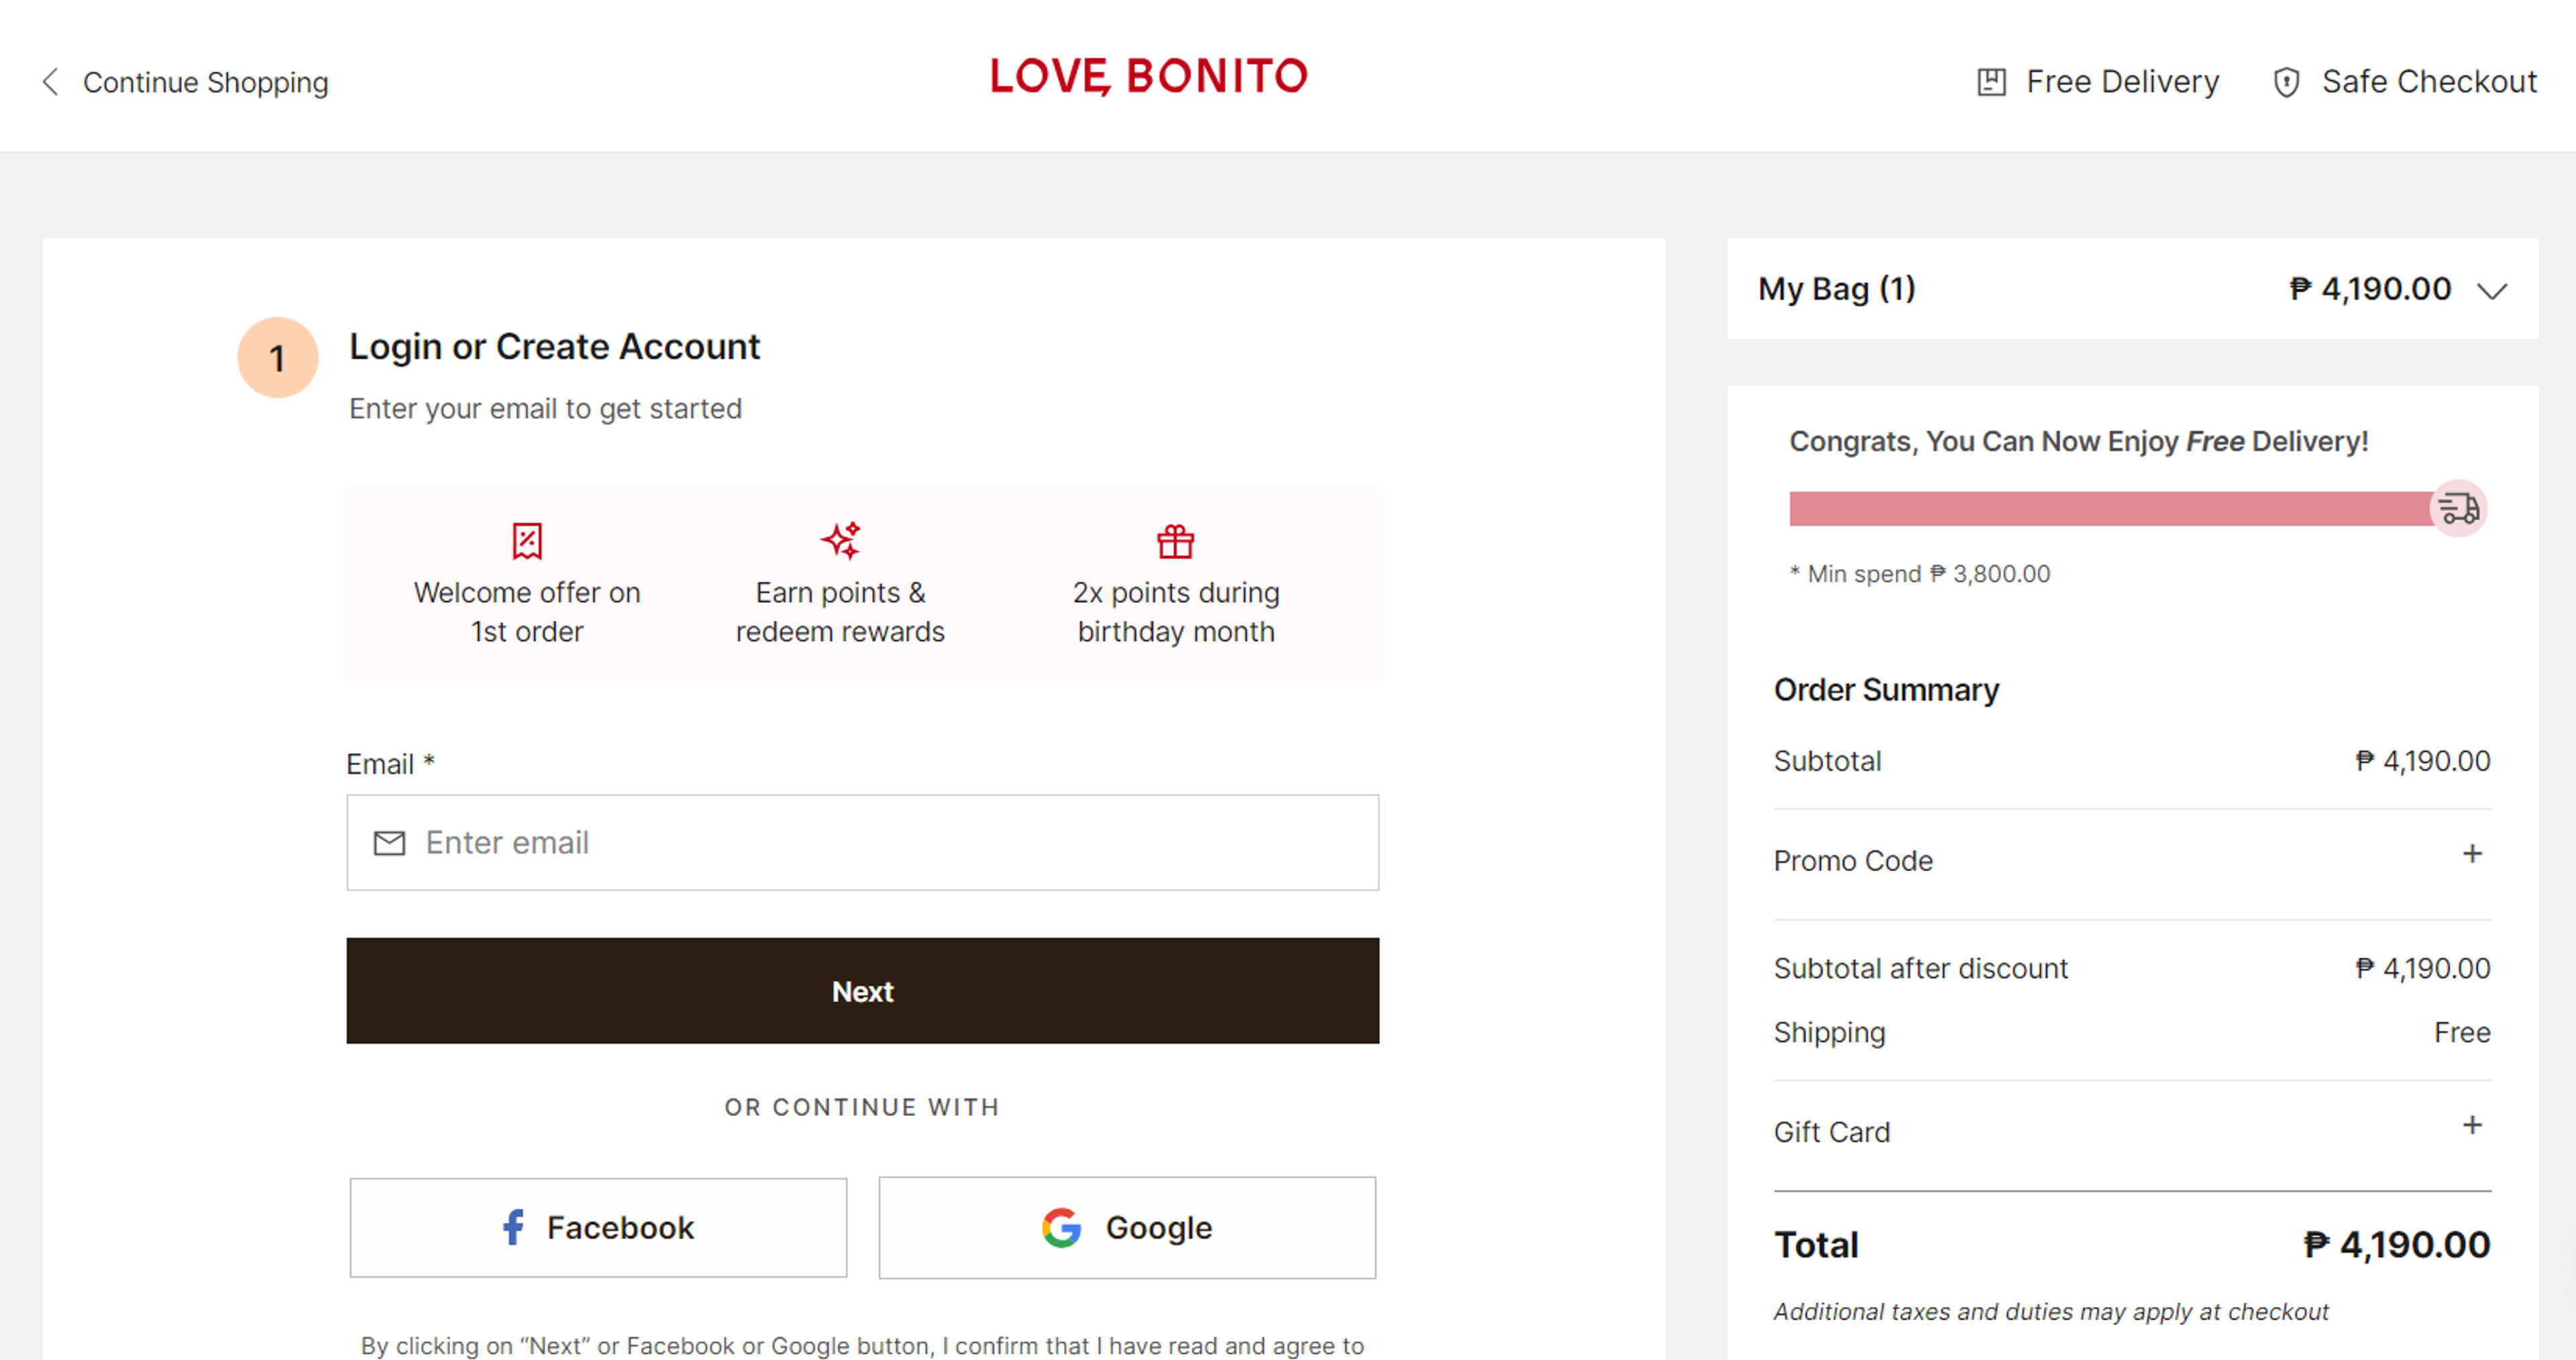Click the Order Summary heading
Screen dimensions: 2576x1360
point(1886,690)
